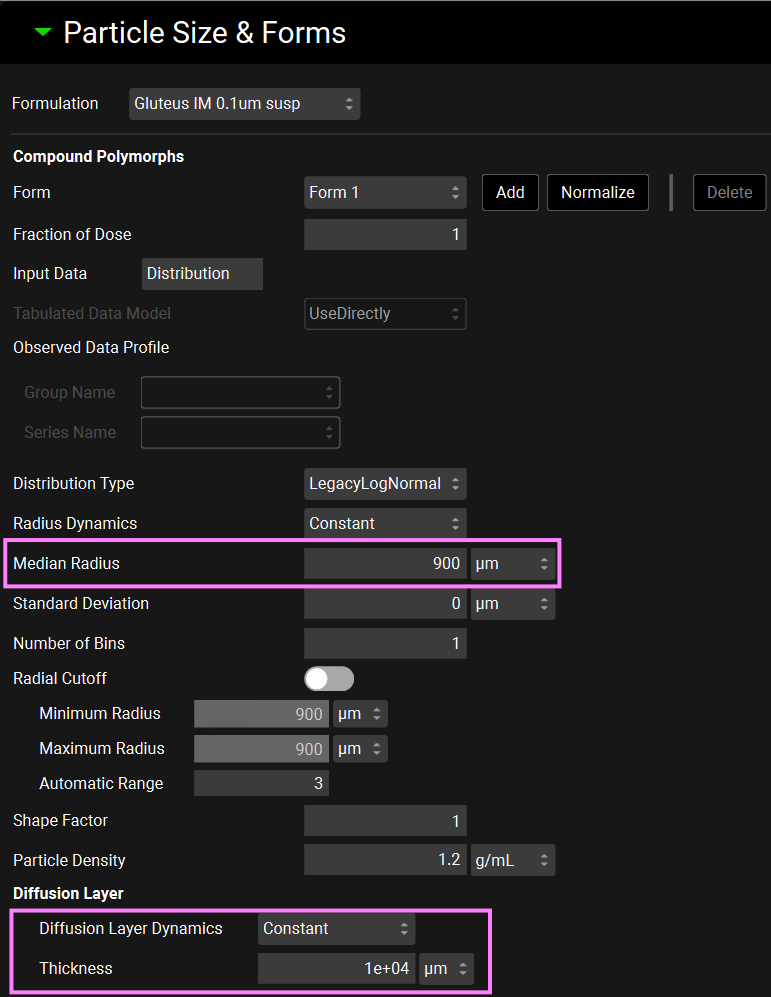Click the Add polymorph button
The image size is (771, 997).
coord(510,193)
